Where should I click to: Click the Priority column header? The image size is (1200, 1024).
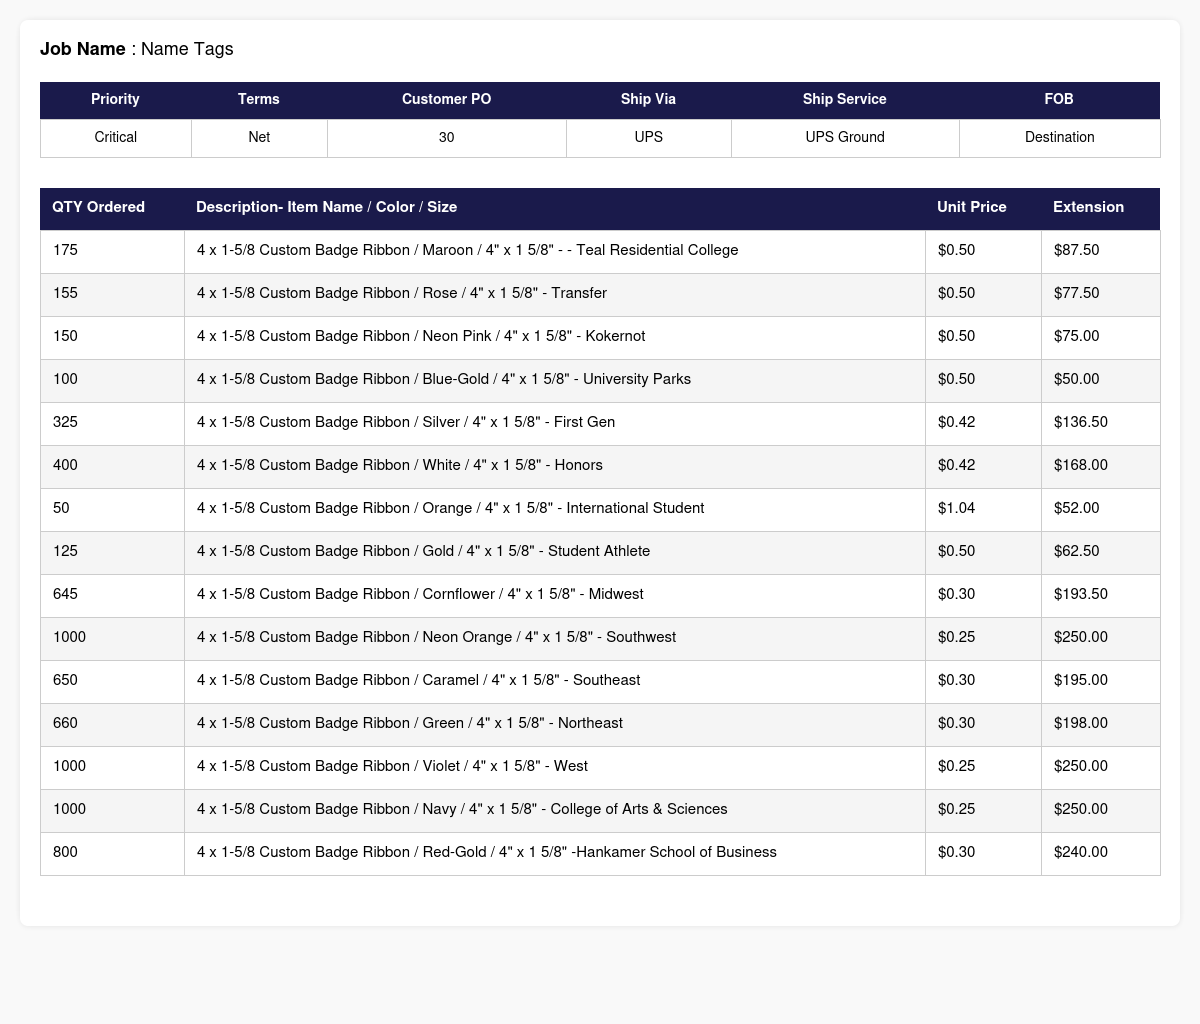tap(115, 100)
